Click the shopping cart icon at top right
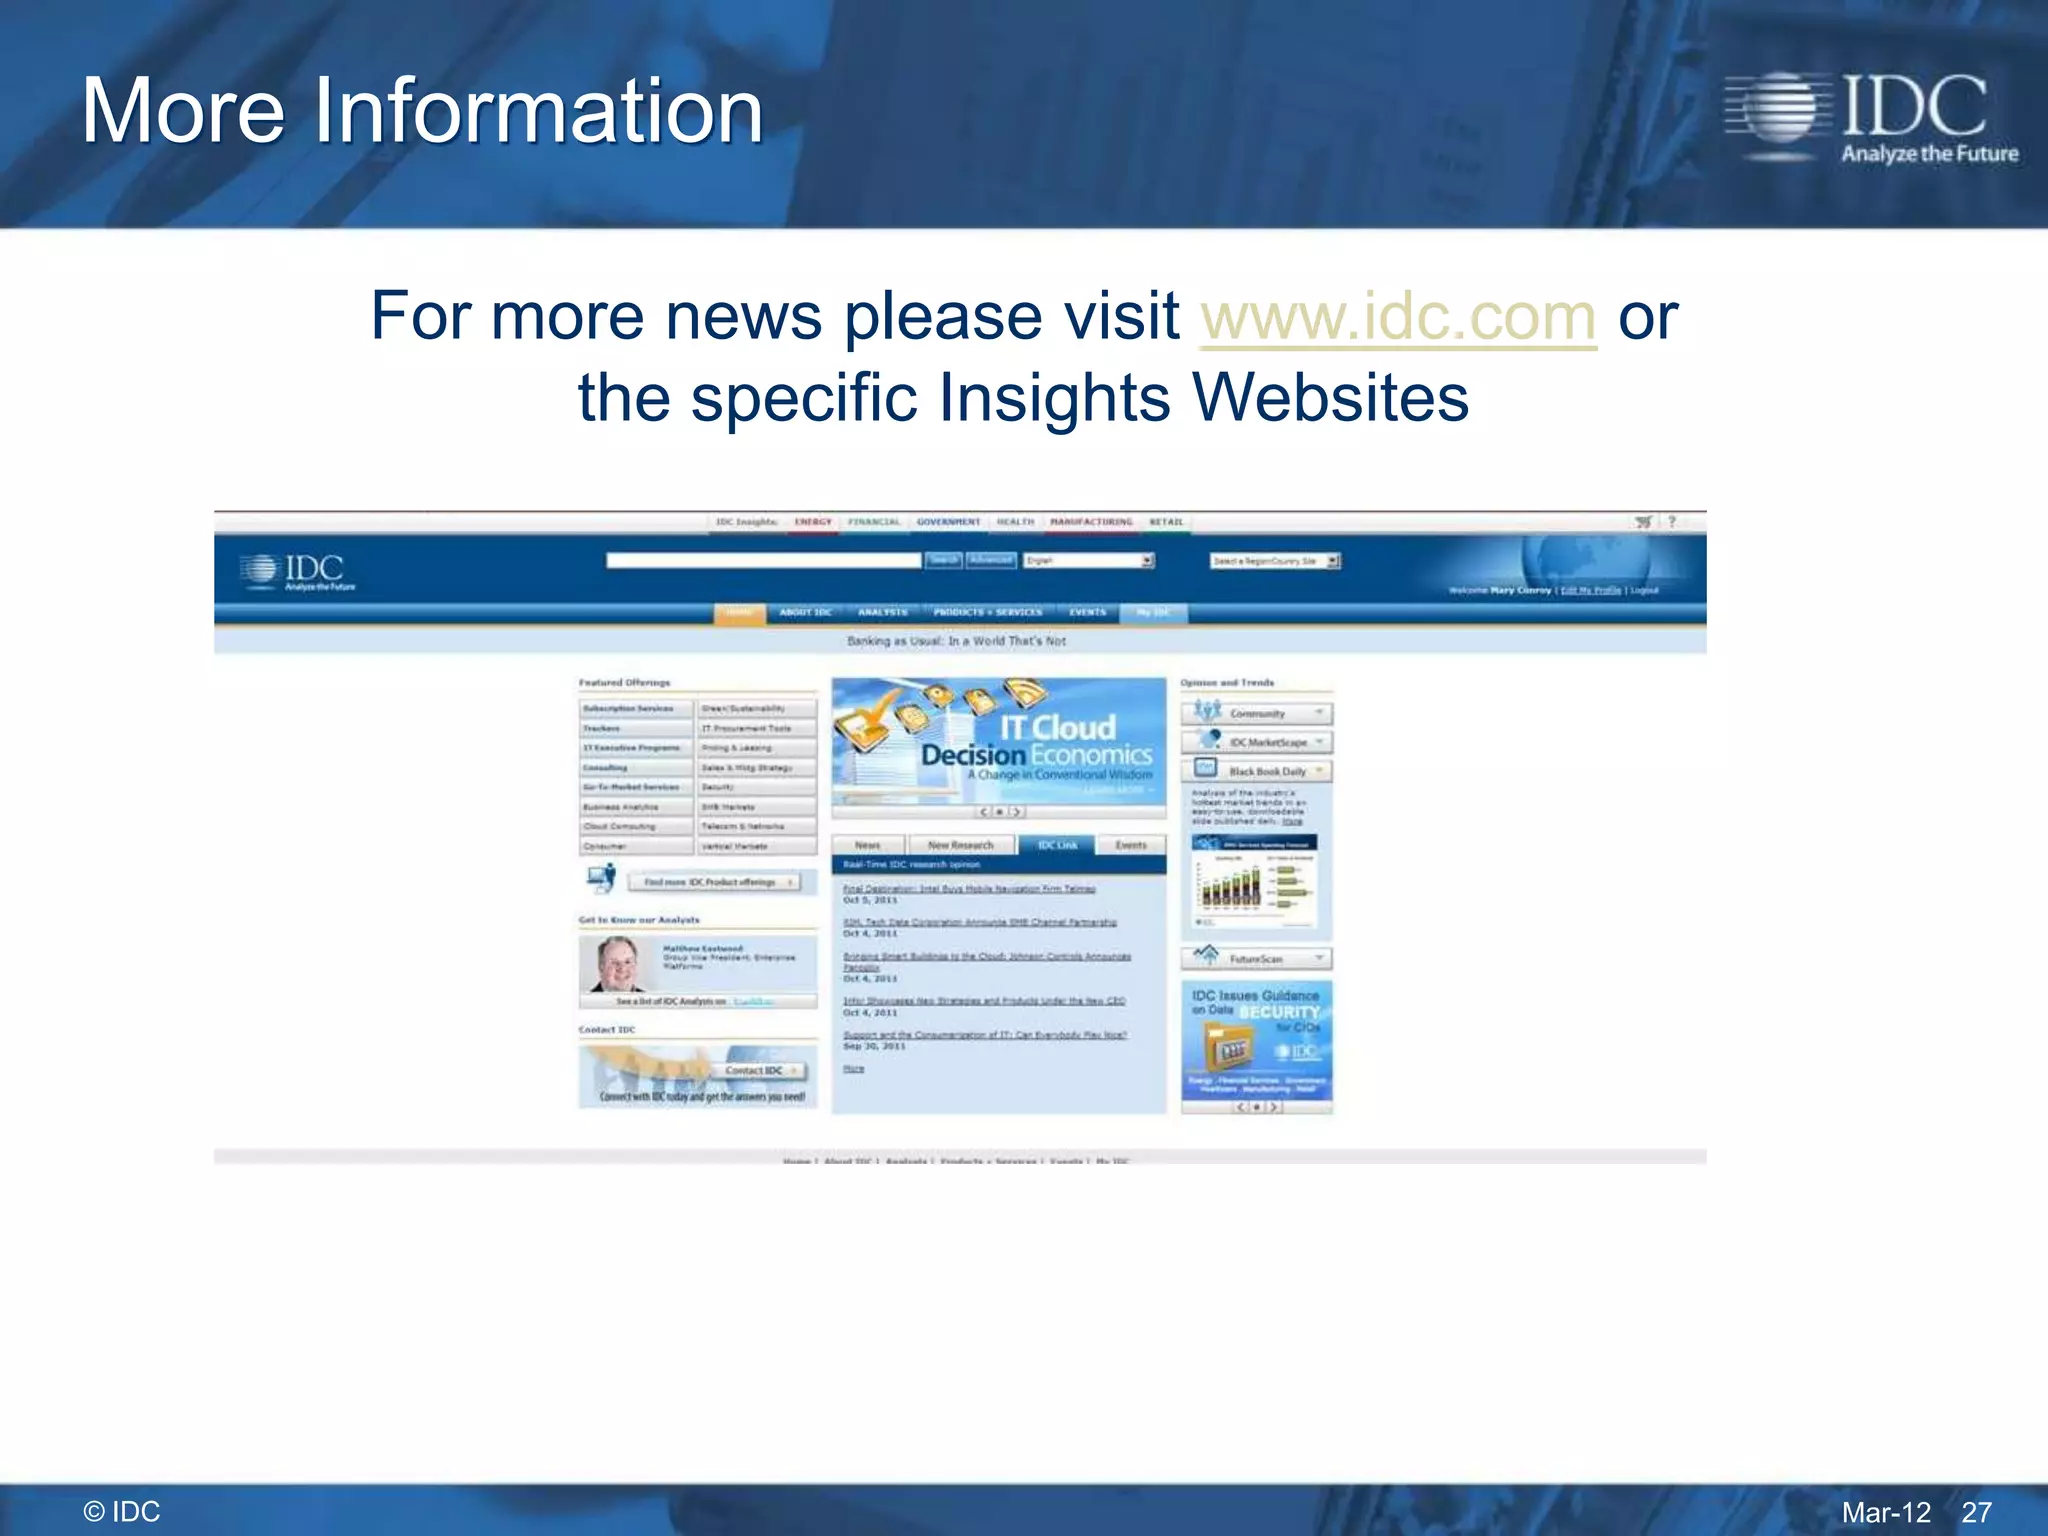The image size is (2048, 1536). pos(1643,522)
